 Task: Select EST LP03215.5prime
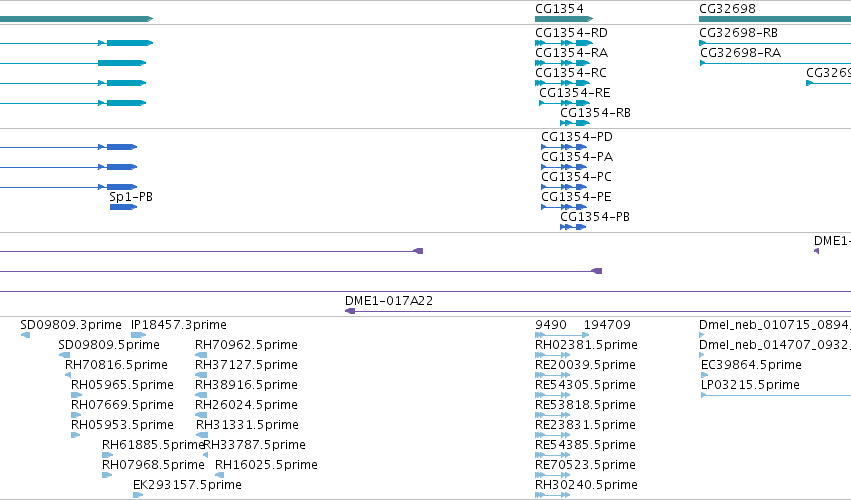point(751,385)
